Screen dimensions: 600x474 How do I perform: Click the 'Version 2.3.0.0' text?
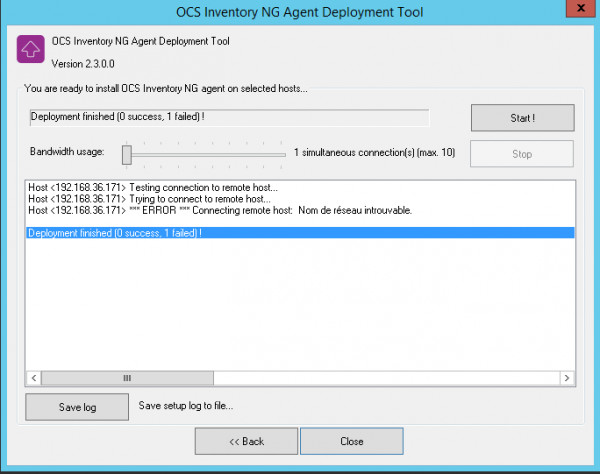[83, 64]
